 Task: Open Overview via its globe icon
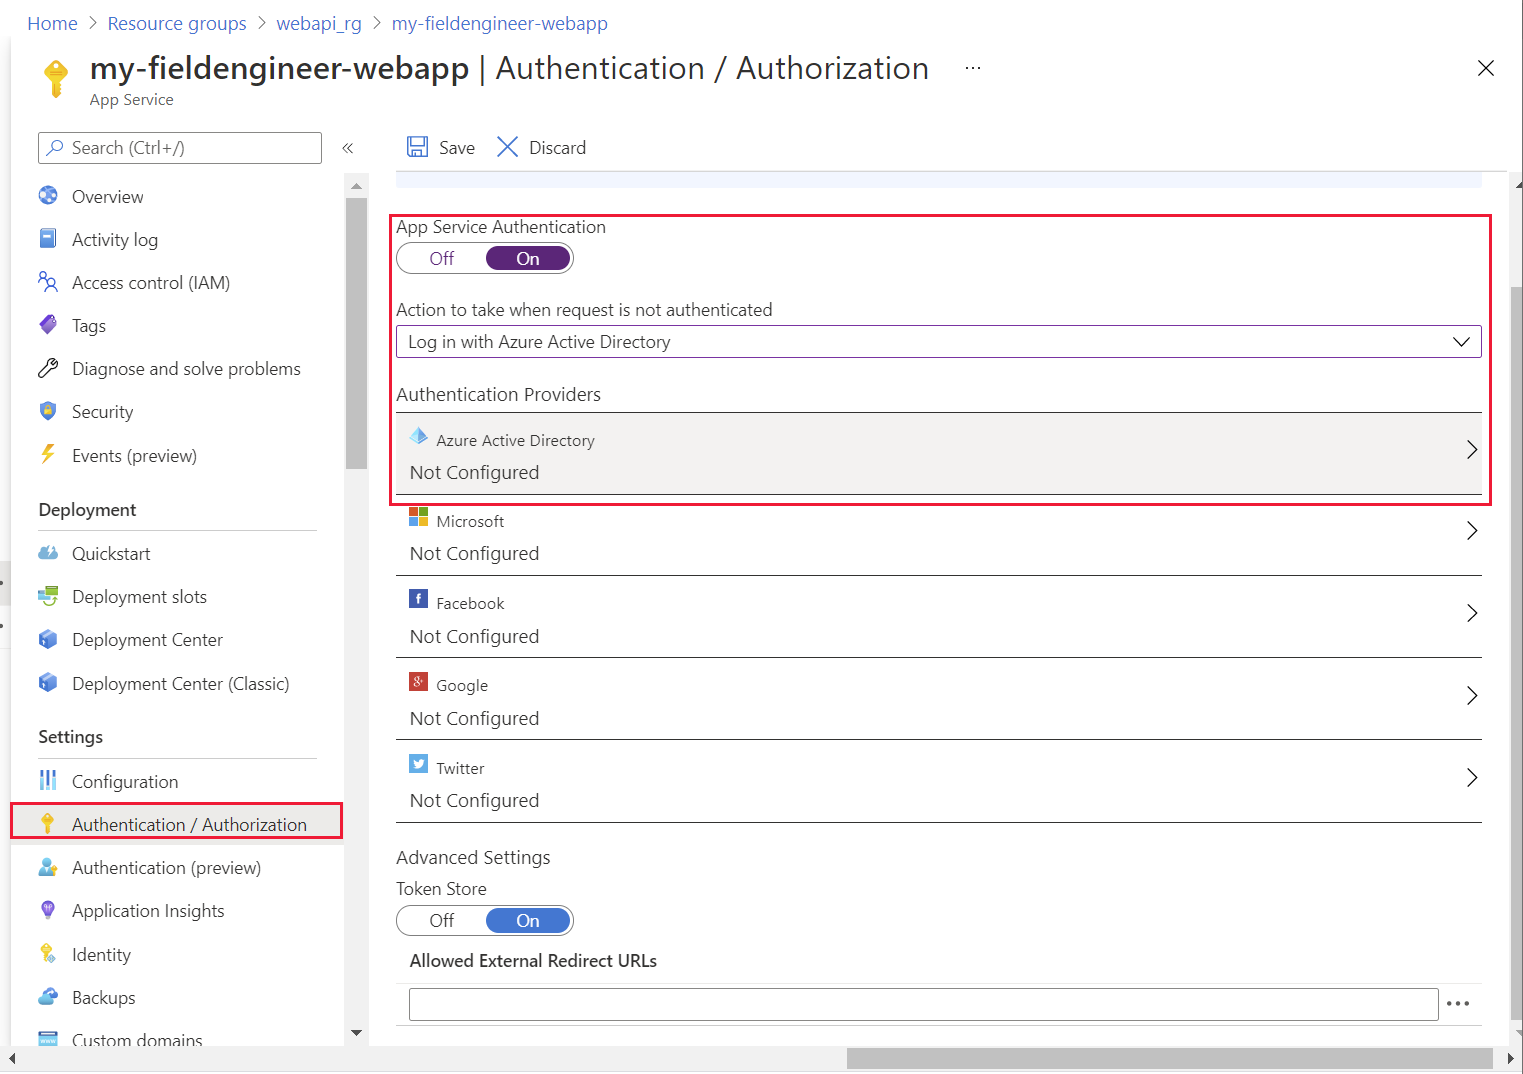click(x=48, y=195)
